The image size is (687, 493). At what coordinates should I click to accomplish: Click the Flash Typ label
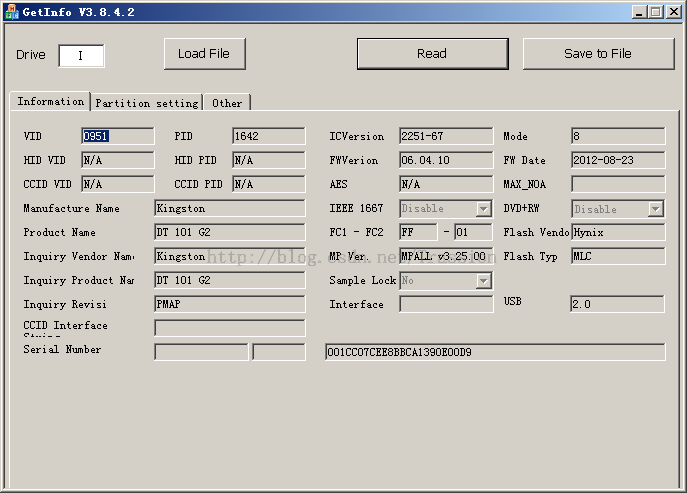pyautogui.click(x=530, y=256)
